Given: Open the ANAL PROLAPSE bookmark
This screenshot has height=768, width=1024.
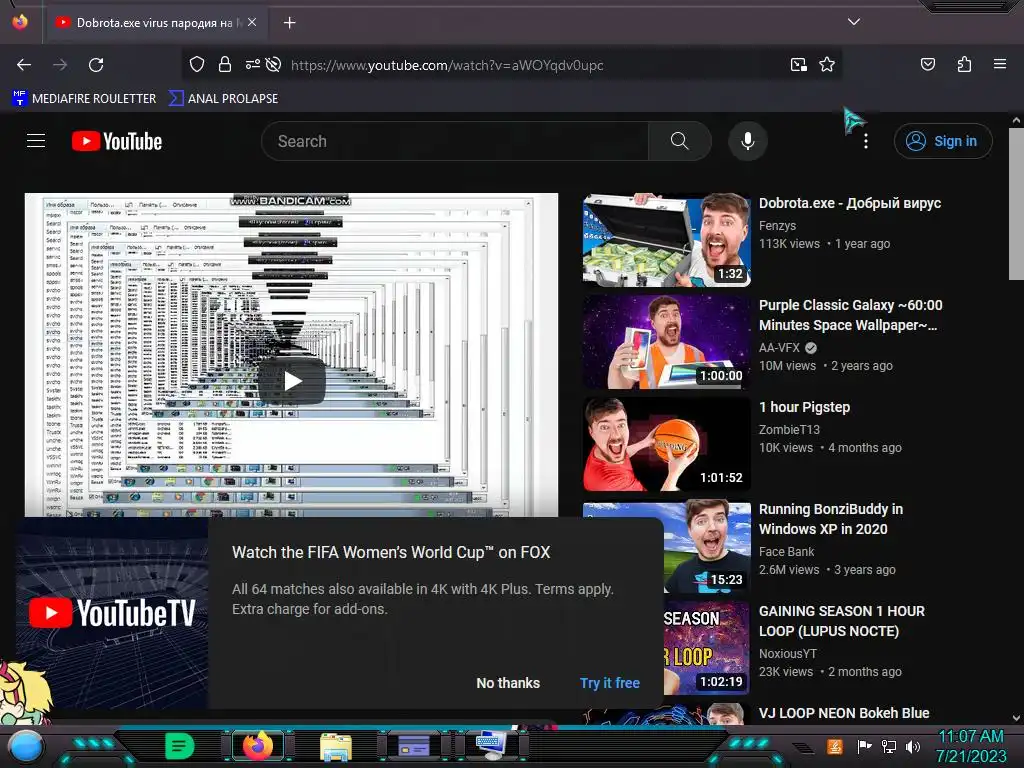Looking at the screenshot, I should 223,99.
